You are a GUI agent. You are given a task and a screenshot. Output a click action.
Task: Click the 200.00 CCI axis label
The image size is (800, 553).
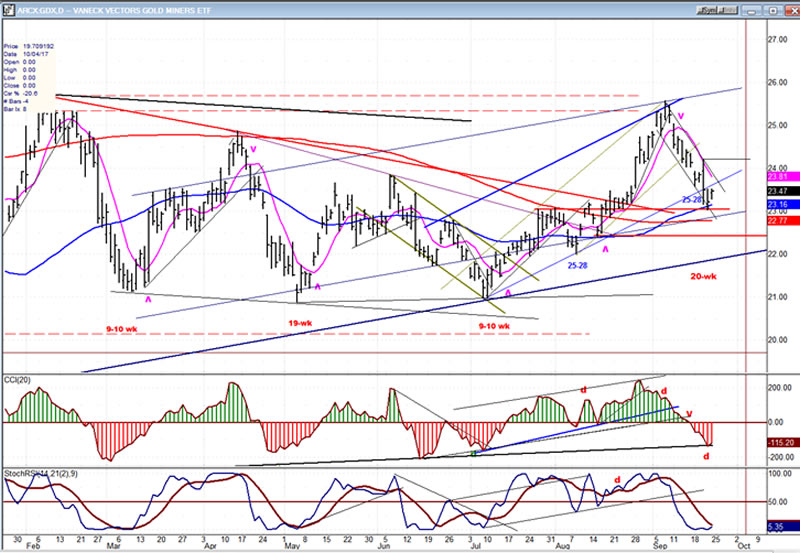pos(781,388)
